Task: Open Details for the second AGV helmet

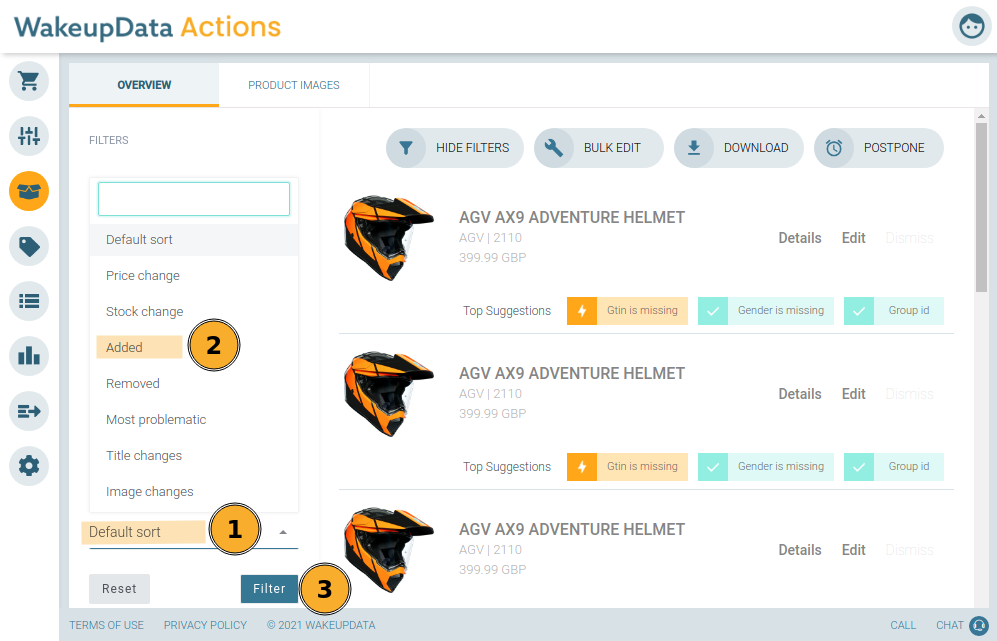Action: (x=800, y=394)
